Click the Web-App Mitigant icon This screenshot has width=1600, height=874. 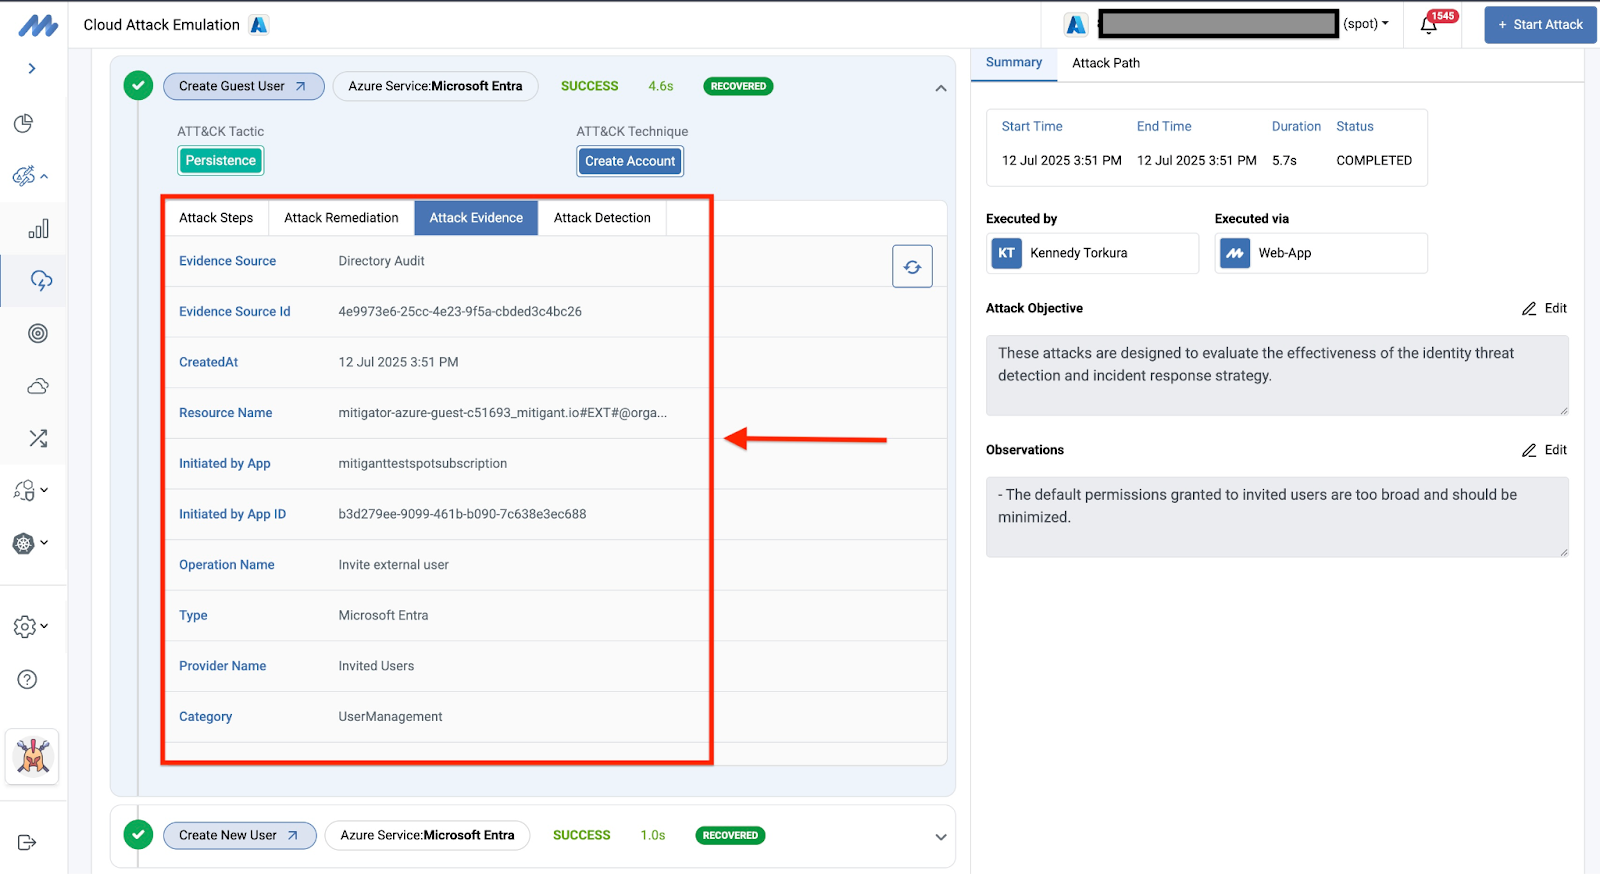[1235, 253]
